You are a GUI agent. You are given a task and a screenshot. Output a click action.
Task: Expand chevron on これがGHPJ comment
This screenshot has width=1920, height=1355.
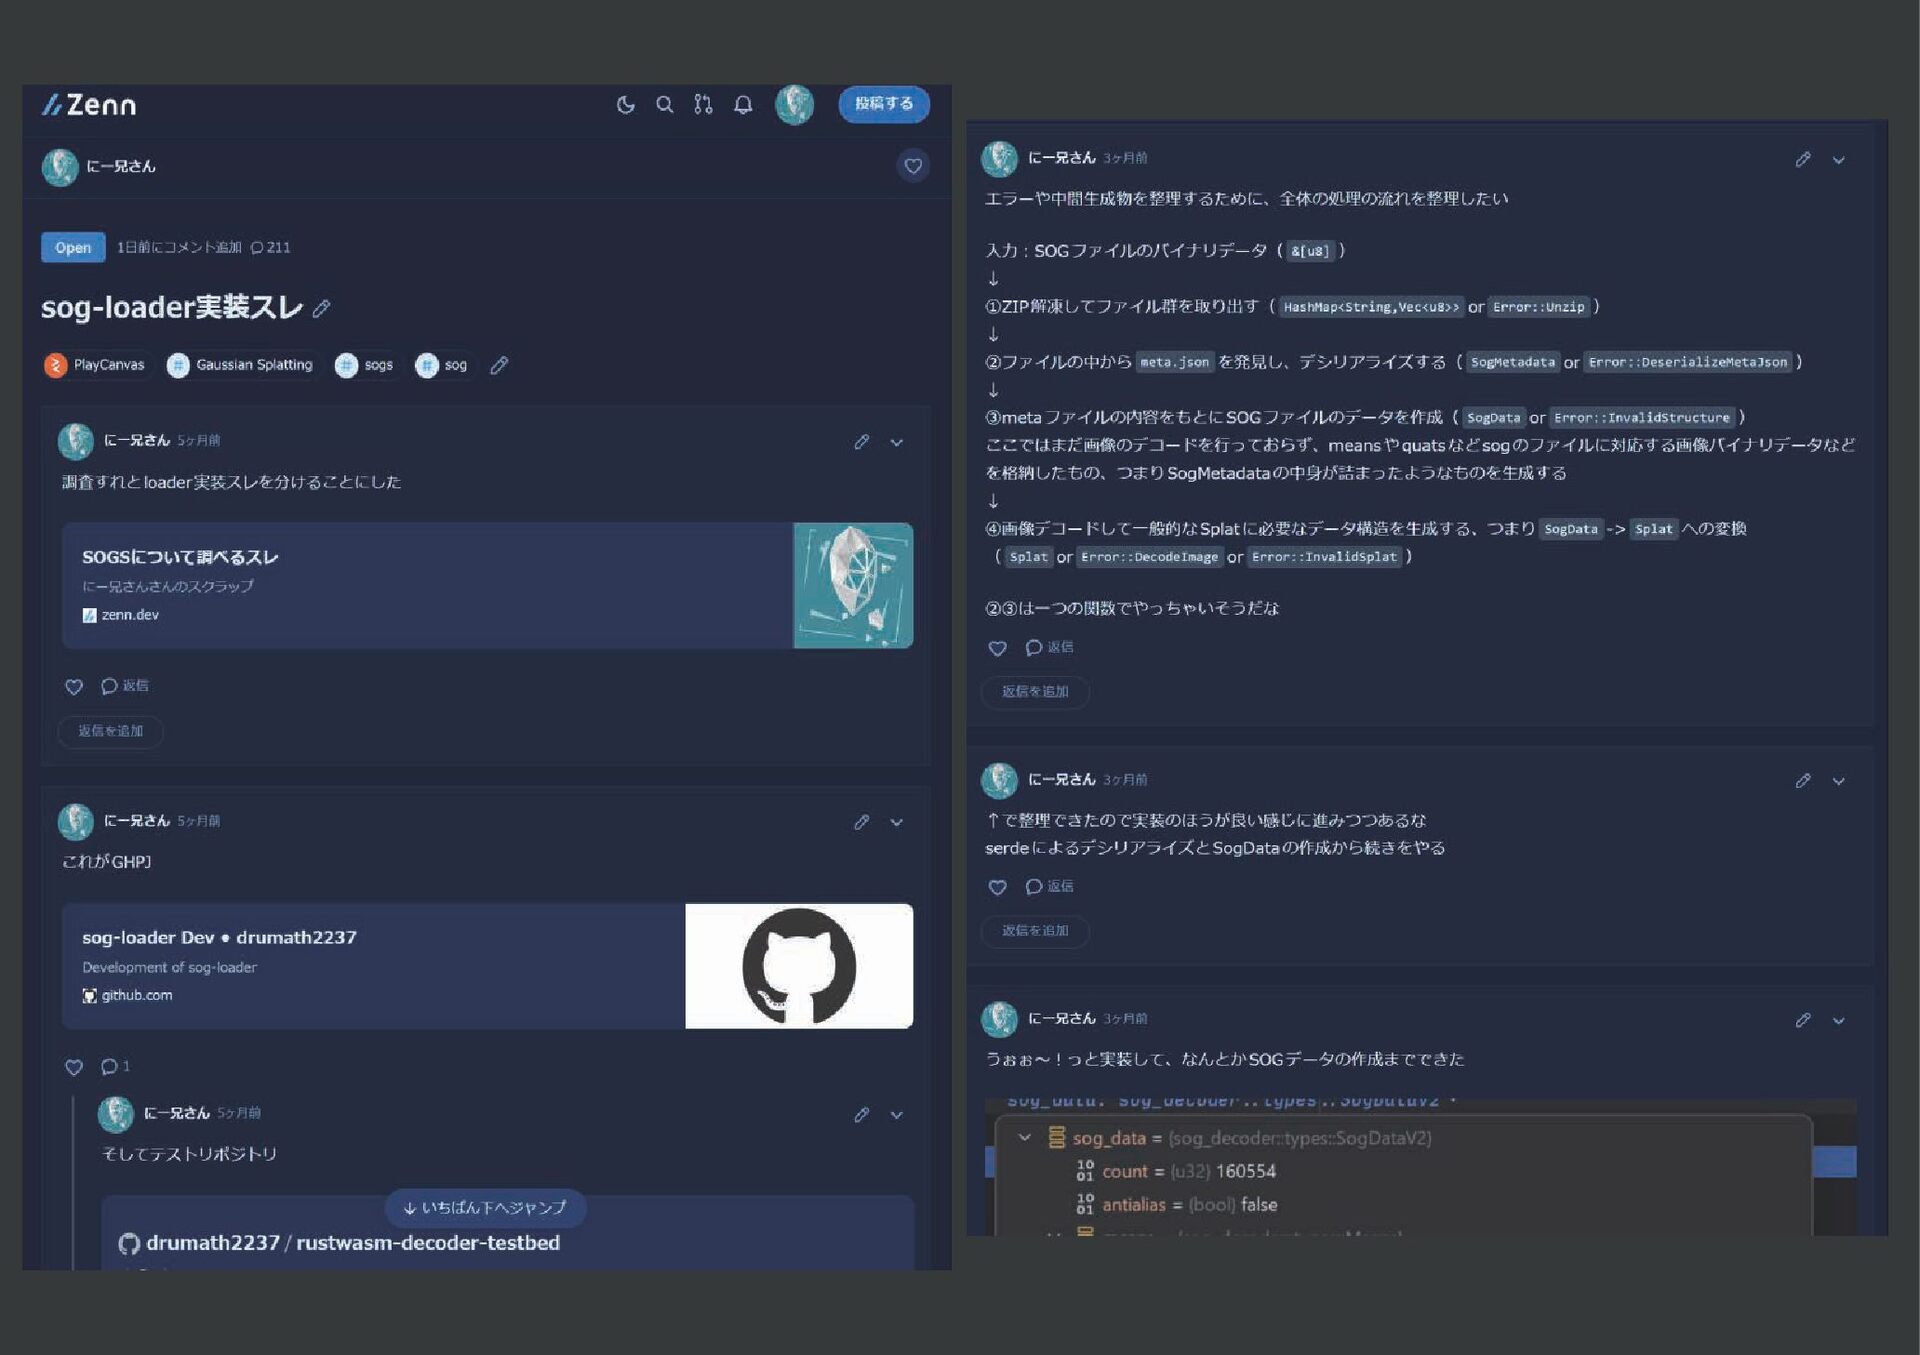(x=897, y=822)
